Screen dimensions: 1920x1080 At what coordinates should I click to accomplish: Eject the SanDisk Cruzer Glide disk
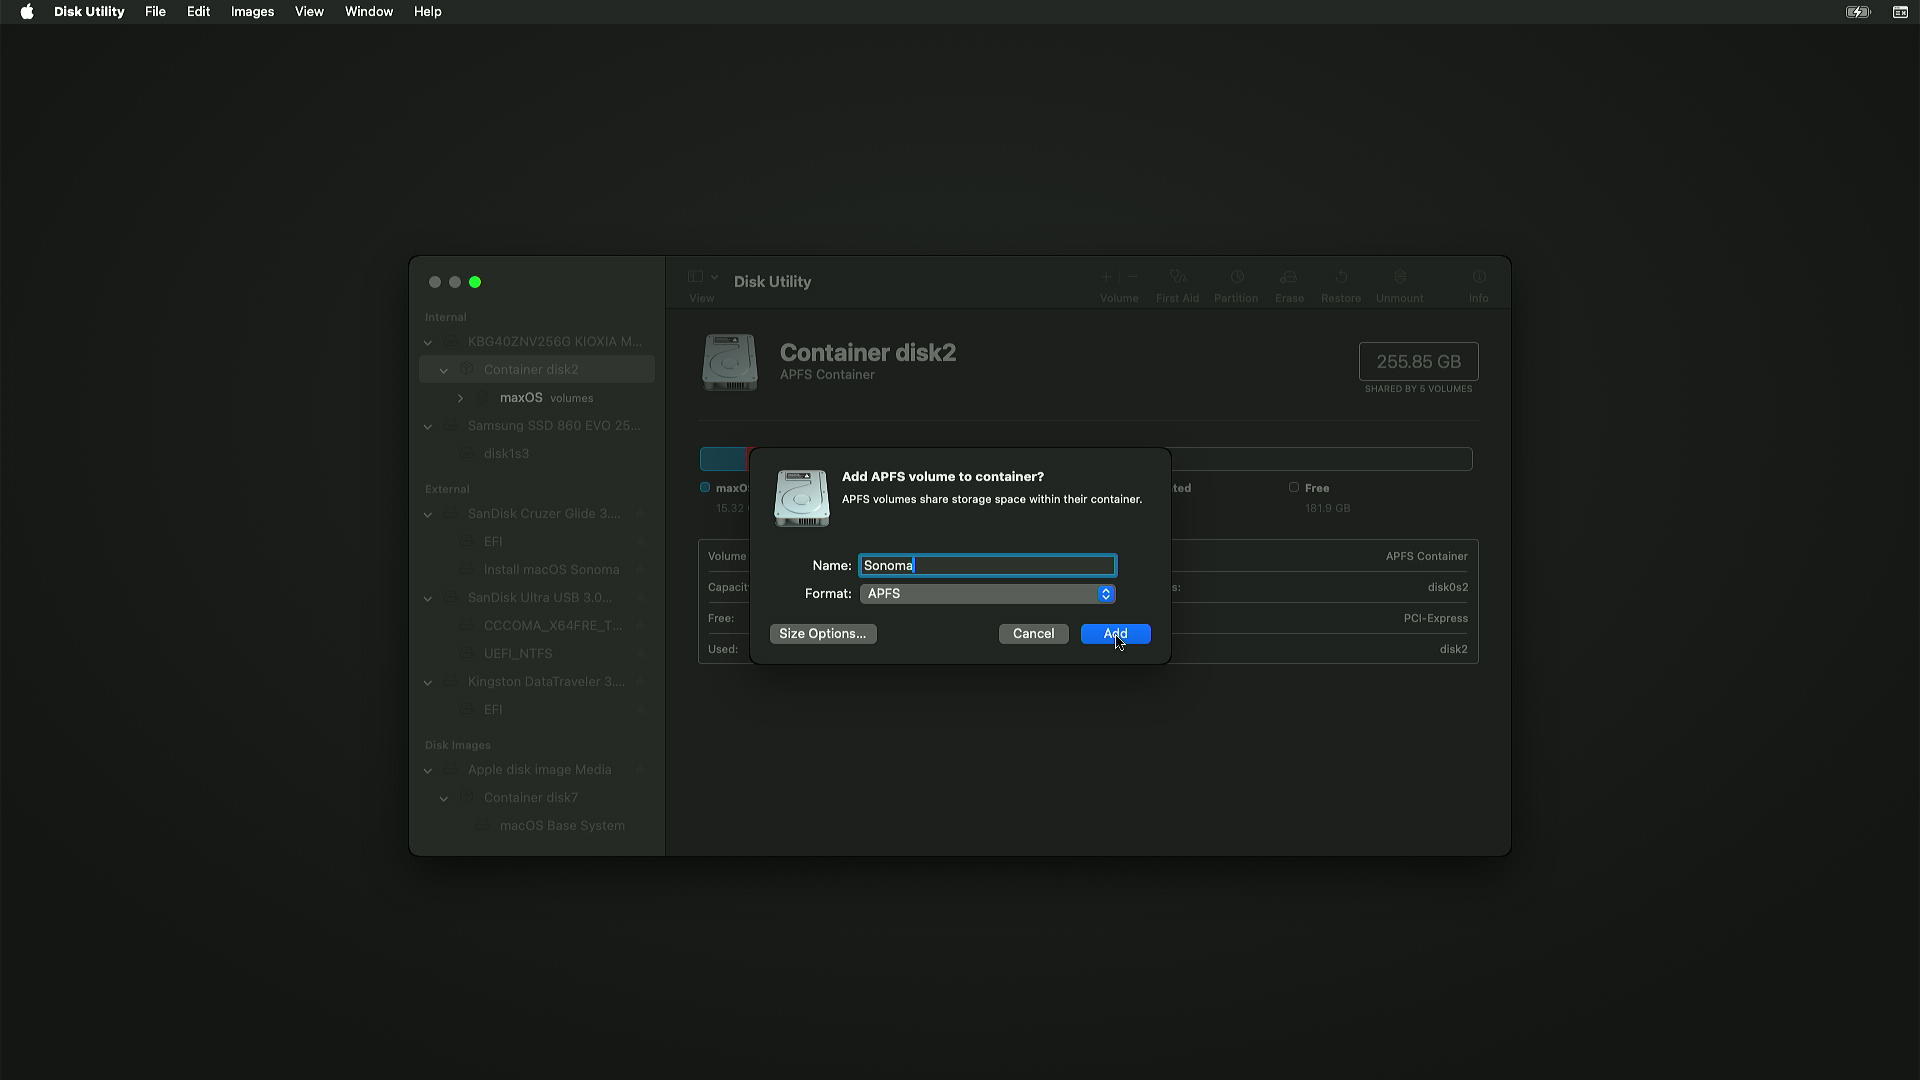click(x=640, y=514)
